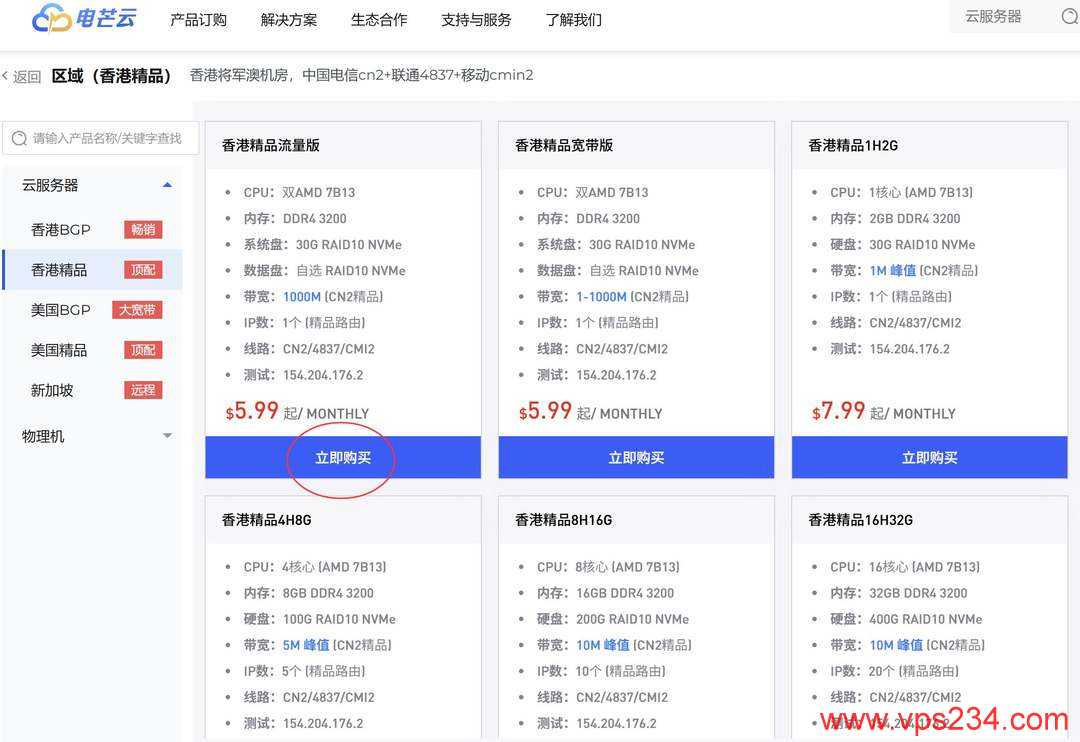Image resolution: width=1080 pixels, height=742 pixels.
Task: Click the 电芒云 cloud logo icon
Action: 51,18
